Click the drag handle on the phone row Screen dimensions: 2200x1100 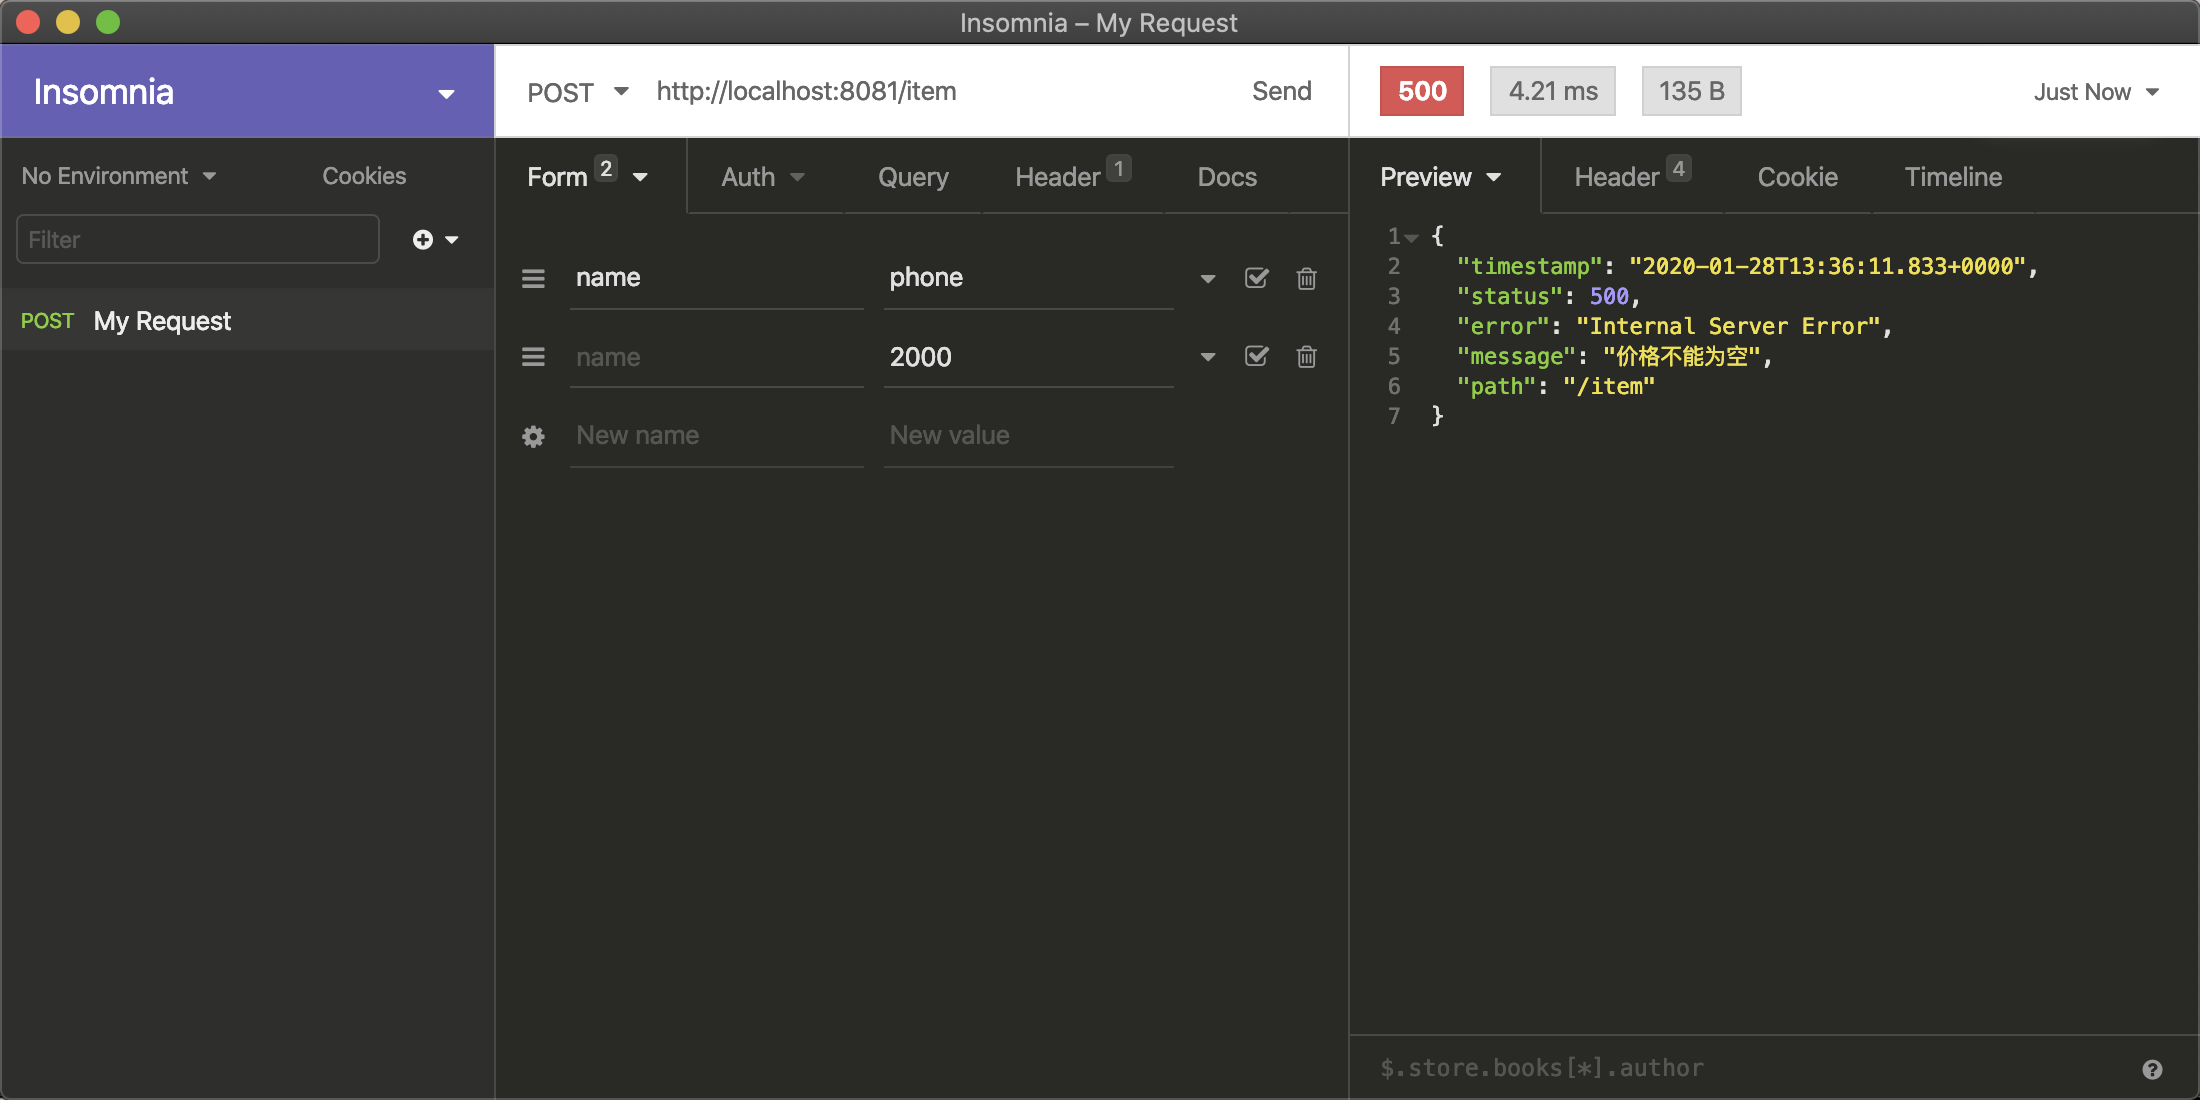tap(533, 278)
